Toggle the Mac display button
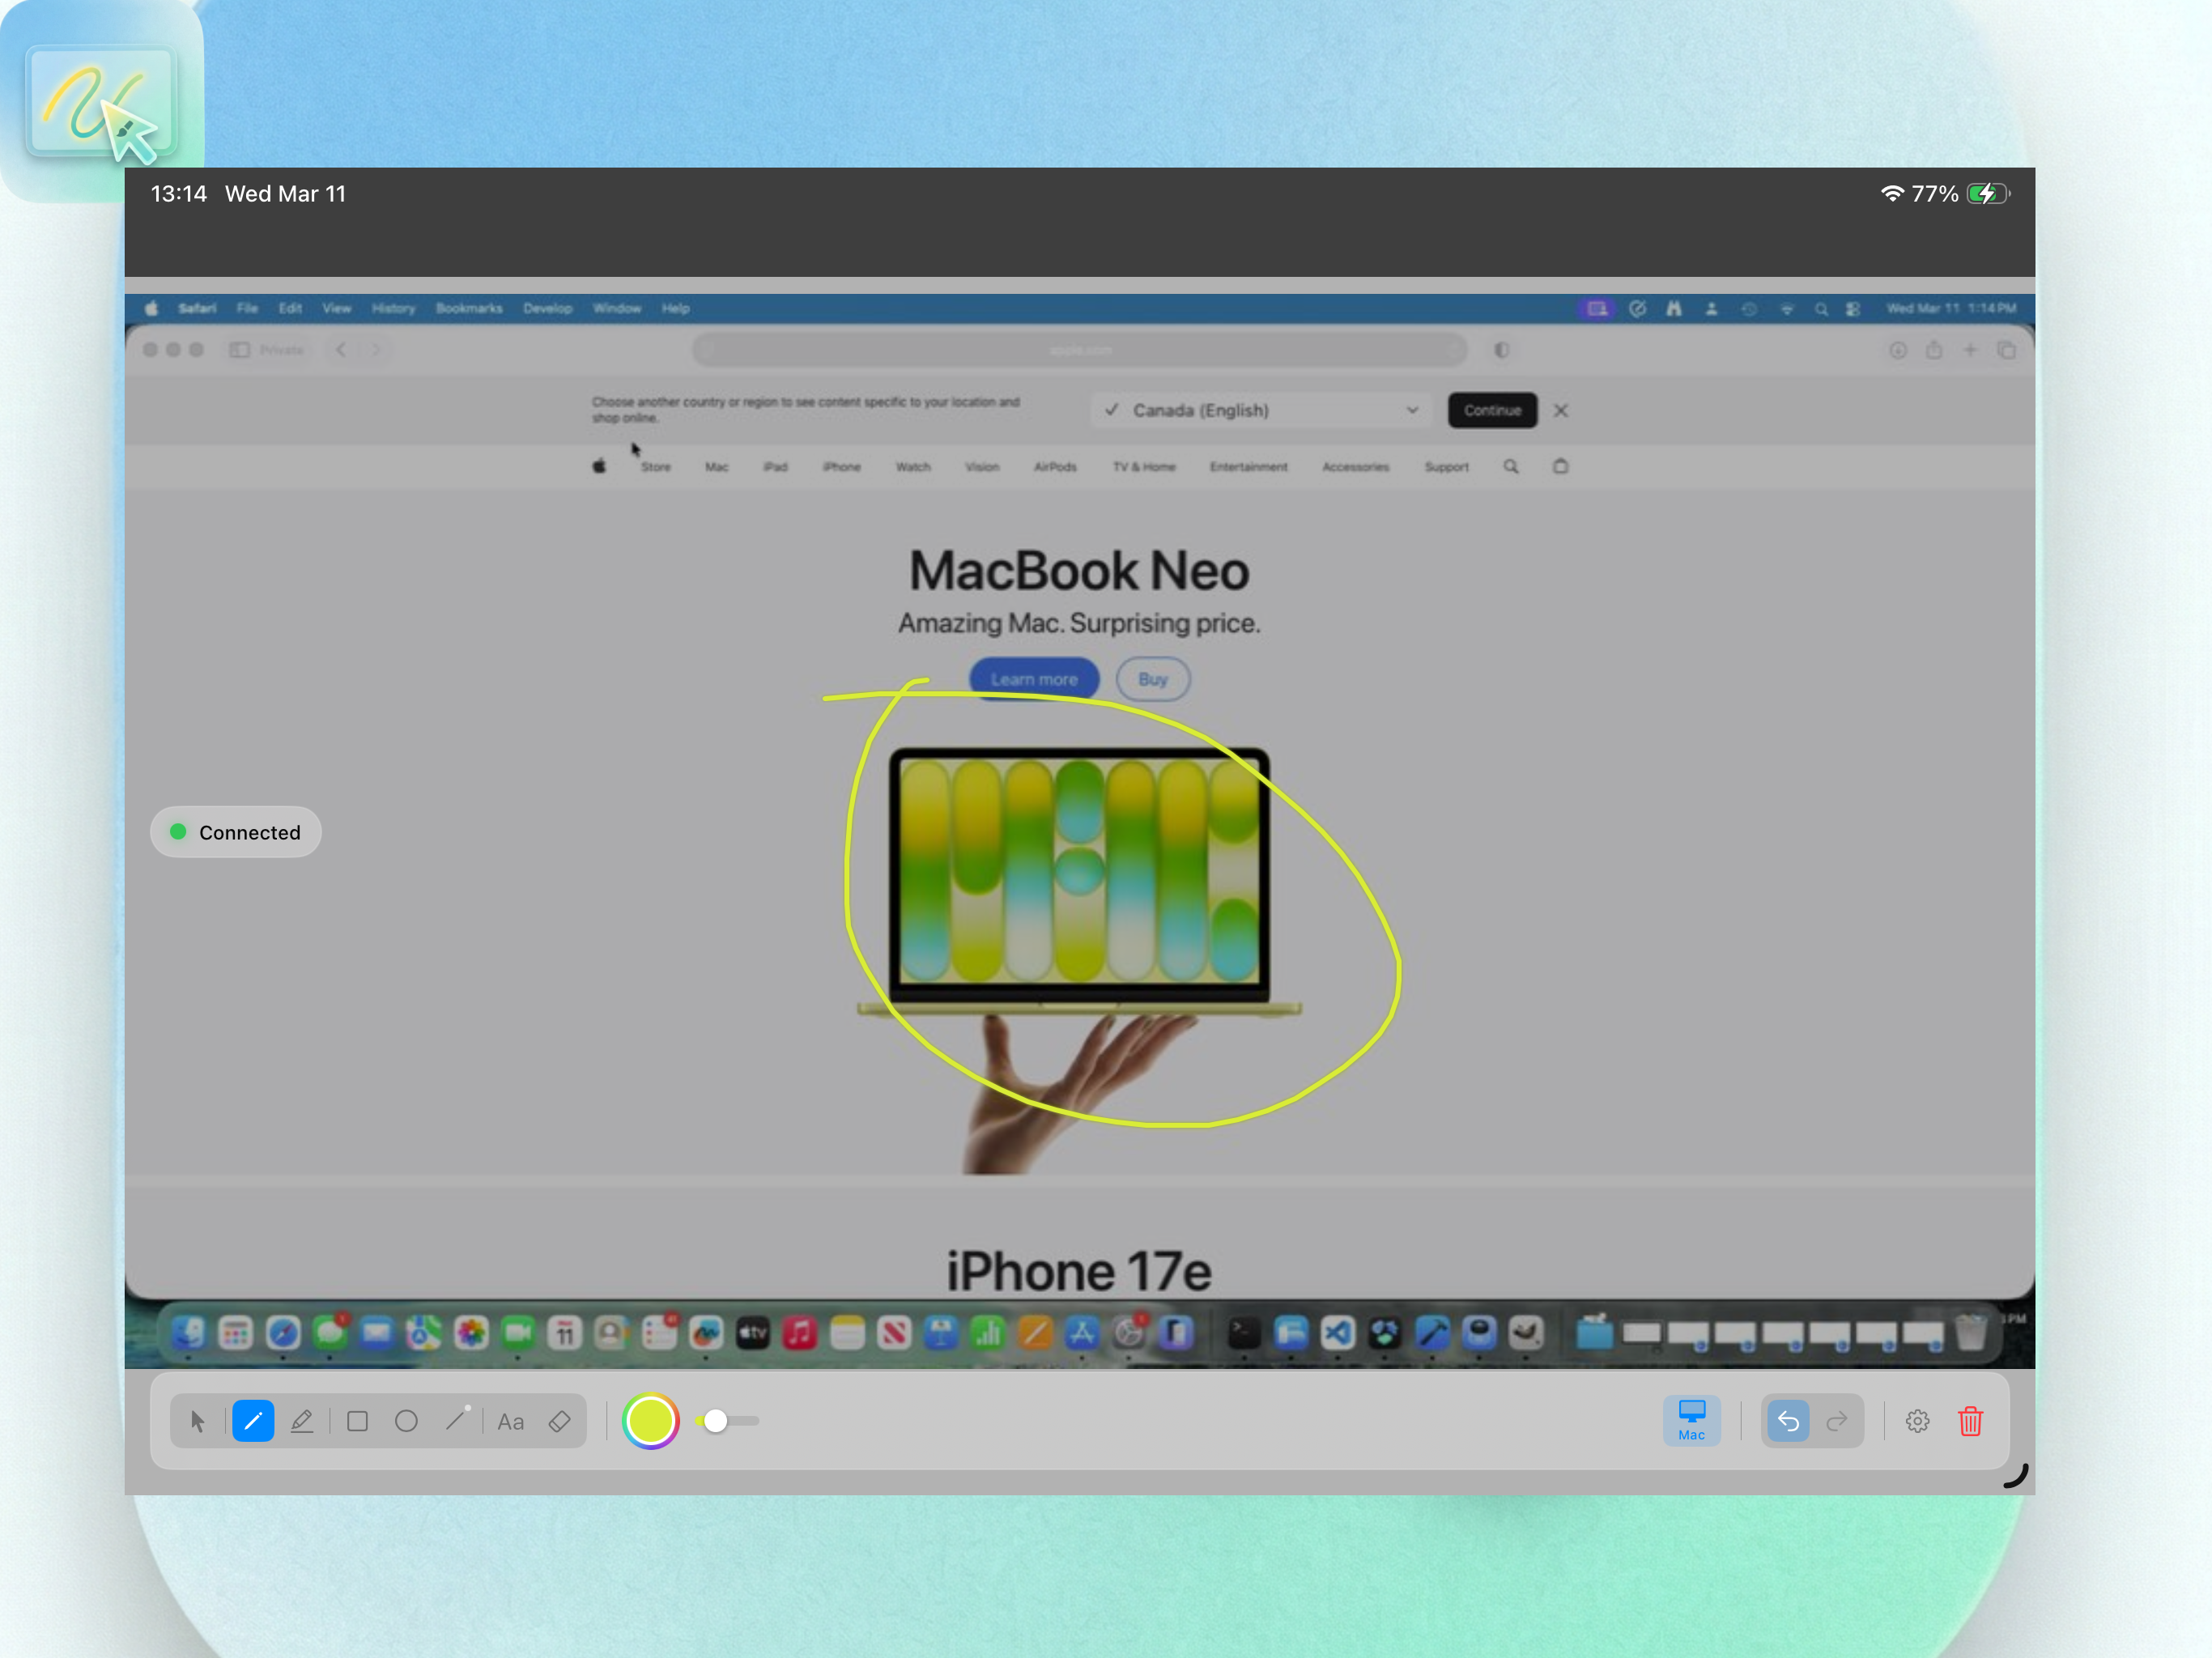The width and height of the screenshot is (2212, 1658). 1692,1420
